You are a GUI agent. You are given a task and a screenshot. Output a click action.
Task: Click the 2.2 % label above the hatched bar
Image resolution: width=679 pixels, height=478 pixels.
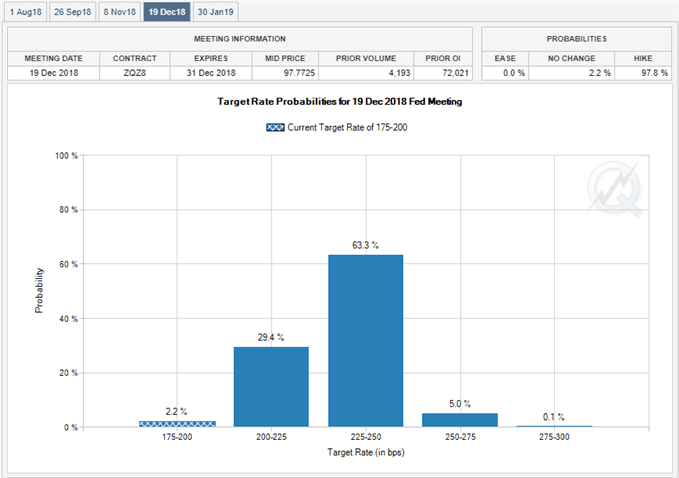coord(176,412)
